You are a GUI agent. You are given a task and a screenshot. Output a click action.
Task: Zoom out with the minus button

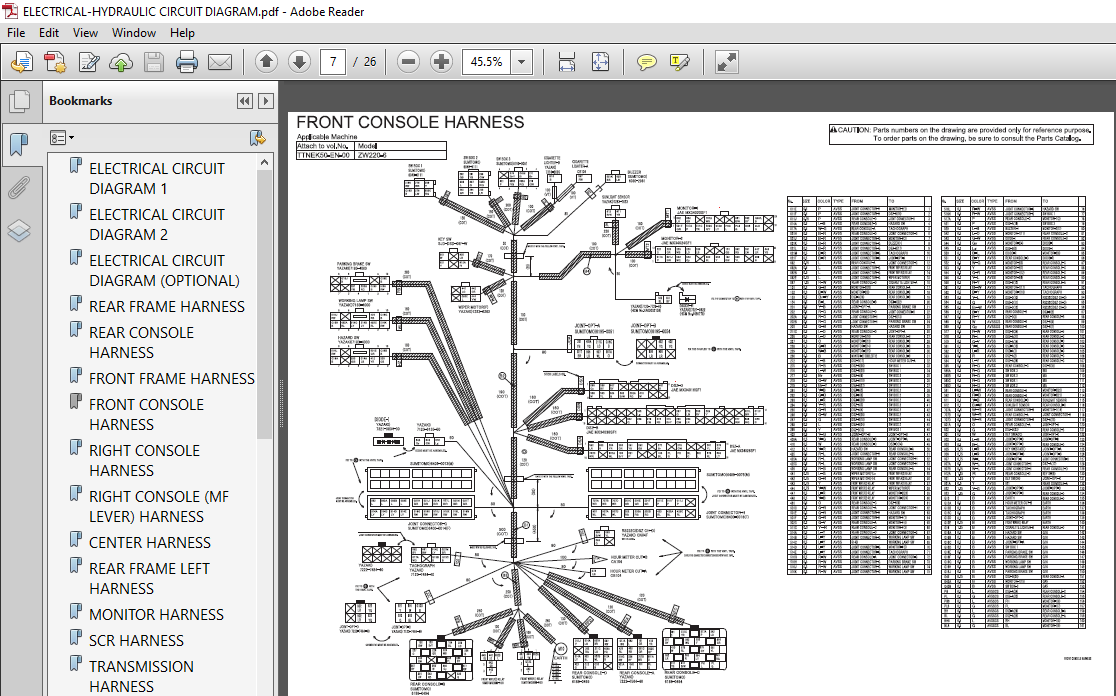click(409, 62)
